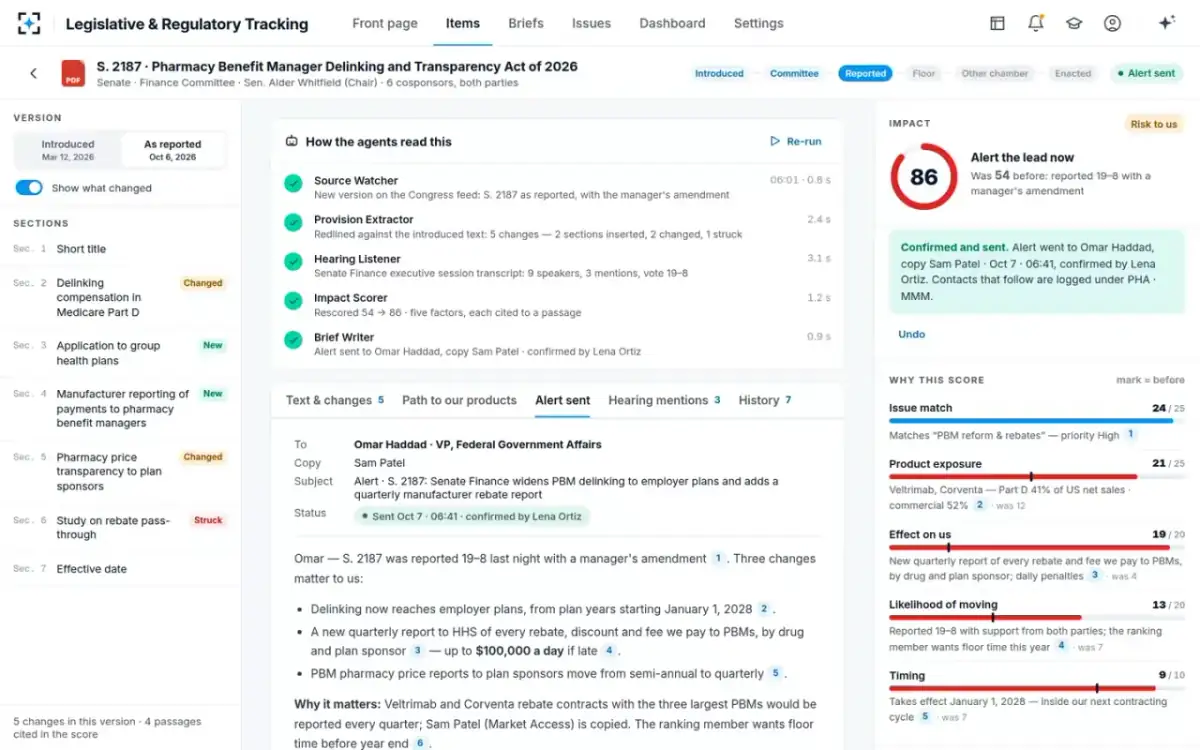This screenshot has width=1200, height=750.
Task: Open Sec. 7 Effective date
Action: [120, 569]
